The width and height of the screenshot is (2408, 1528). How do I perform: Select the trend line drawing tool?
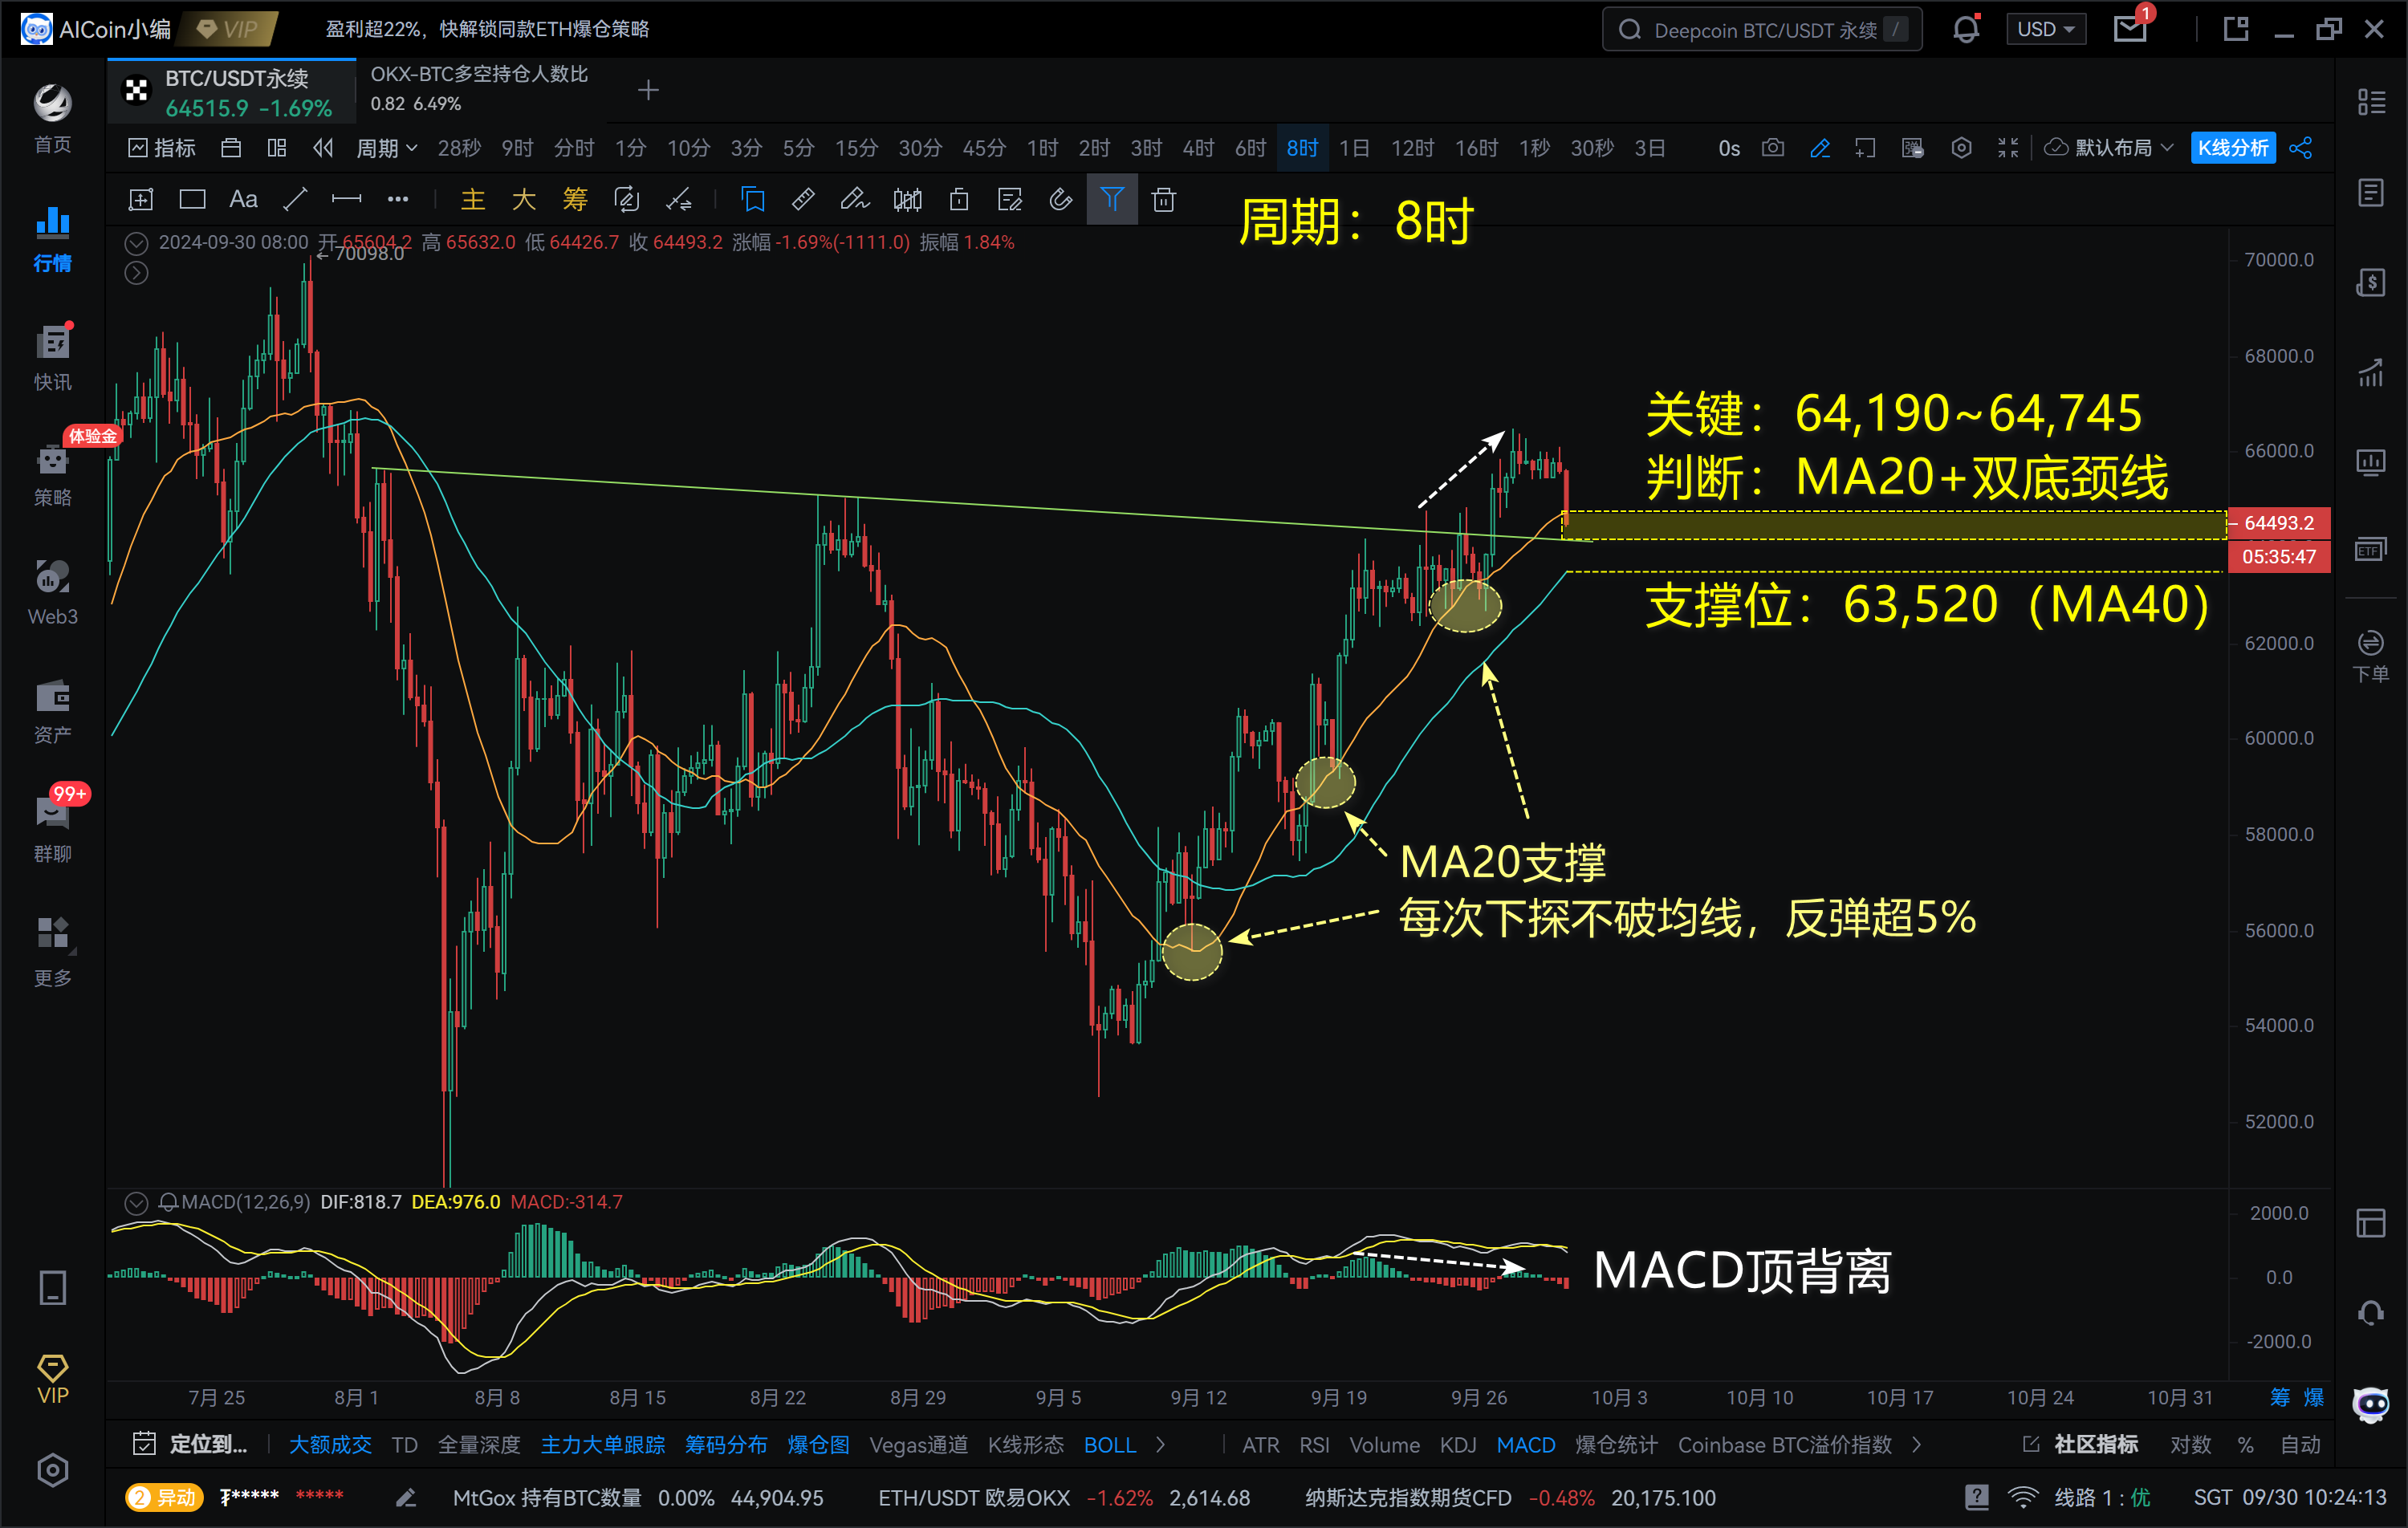pyautogui.click(x=294, y=200)
